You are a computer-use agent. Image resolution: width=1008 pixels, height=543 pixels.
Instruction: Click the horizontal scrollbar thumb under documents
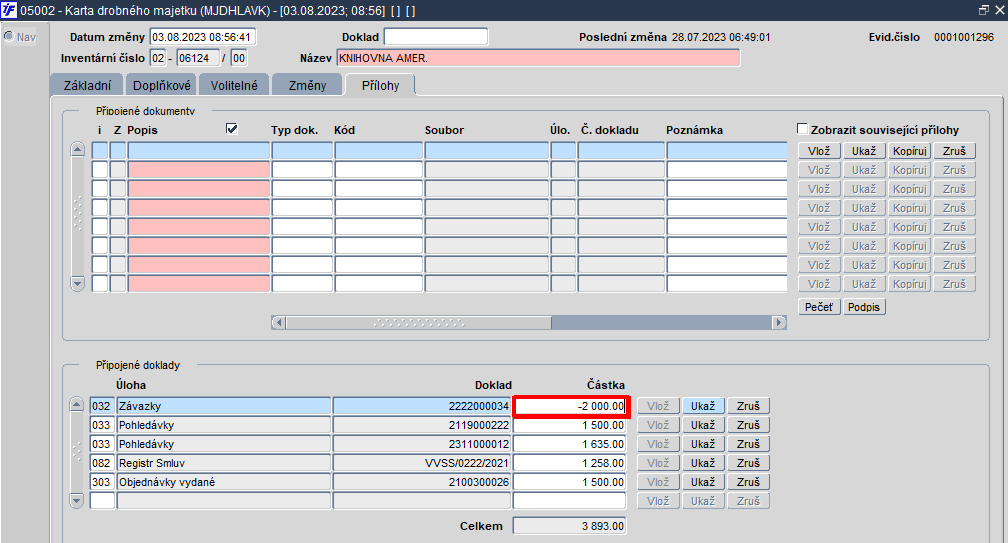click(418, 323)
